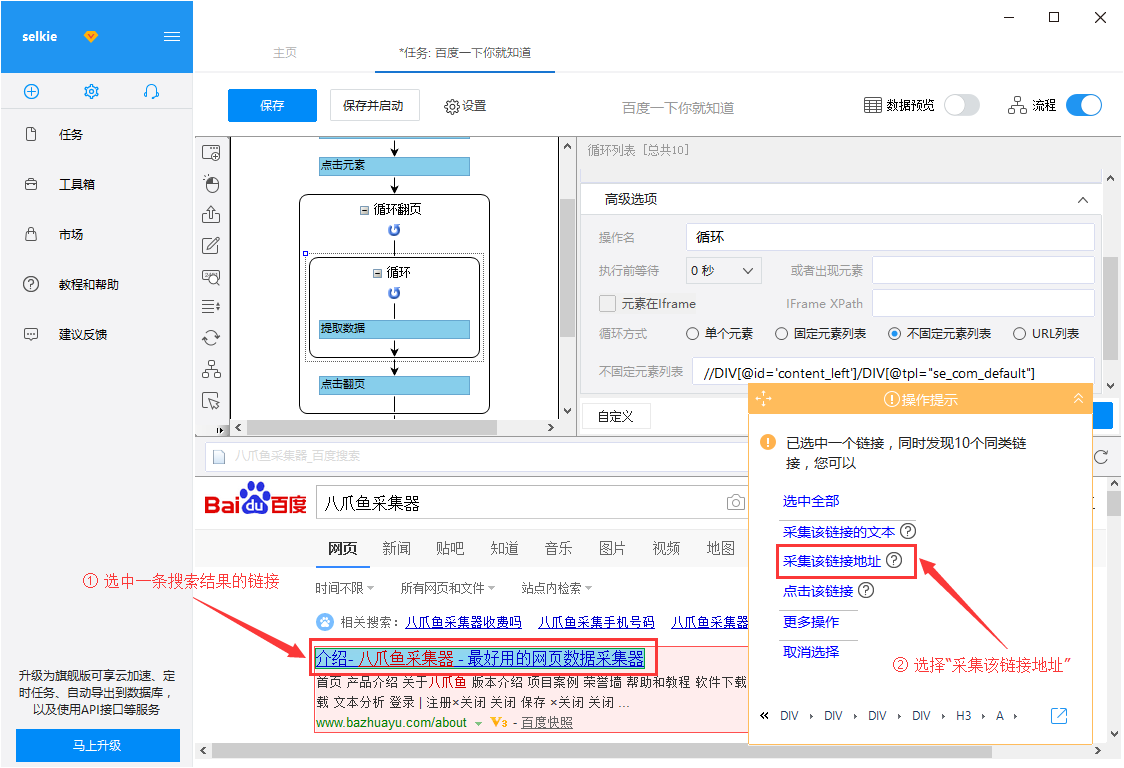The image size is (1124, 768).
Task: Select the 提取数据 workflow step
Action: pos(394,329)
